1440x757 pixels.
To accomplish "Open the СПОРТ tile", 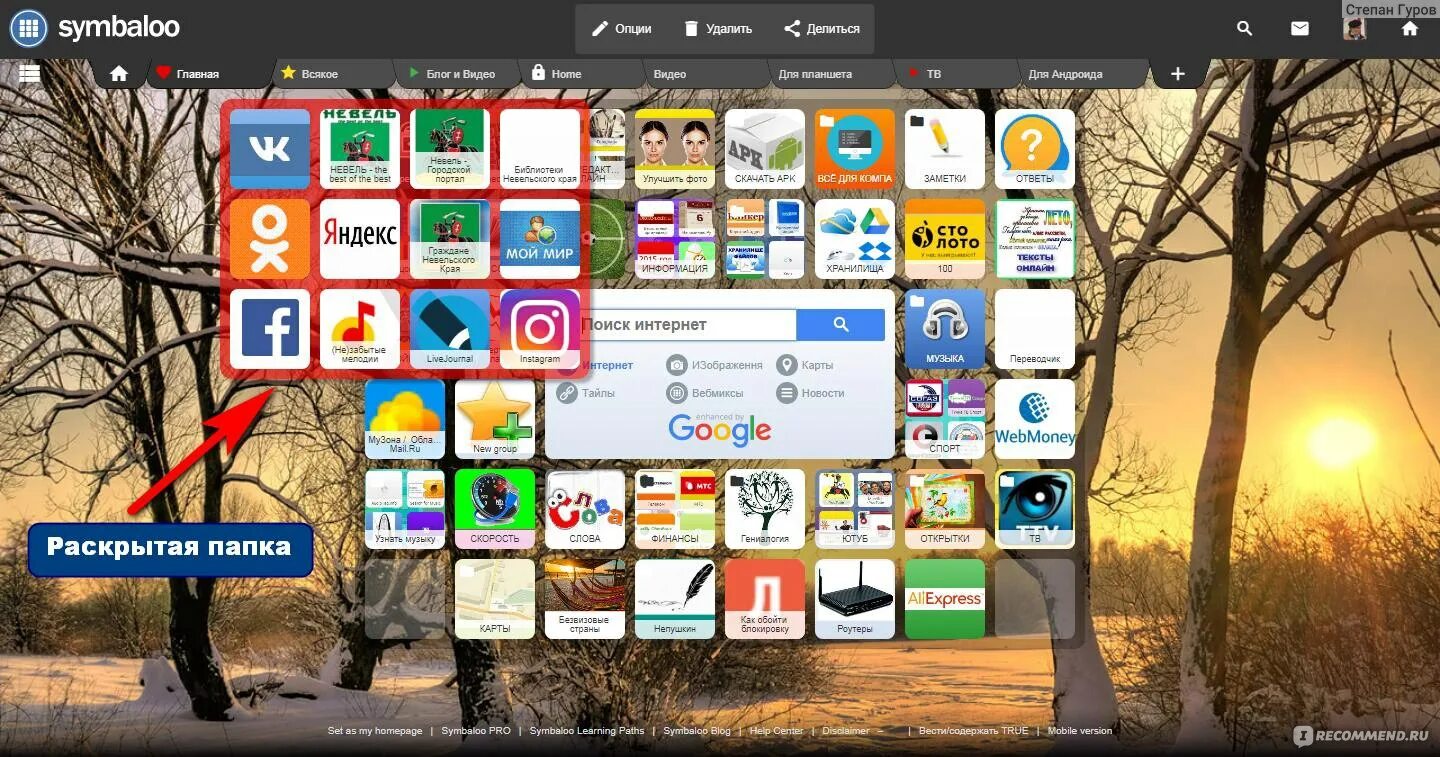I will 945,419.
